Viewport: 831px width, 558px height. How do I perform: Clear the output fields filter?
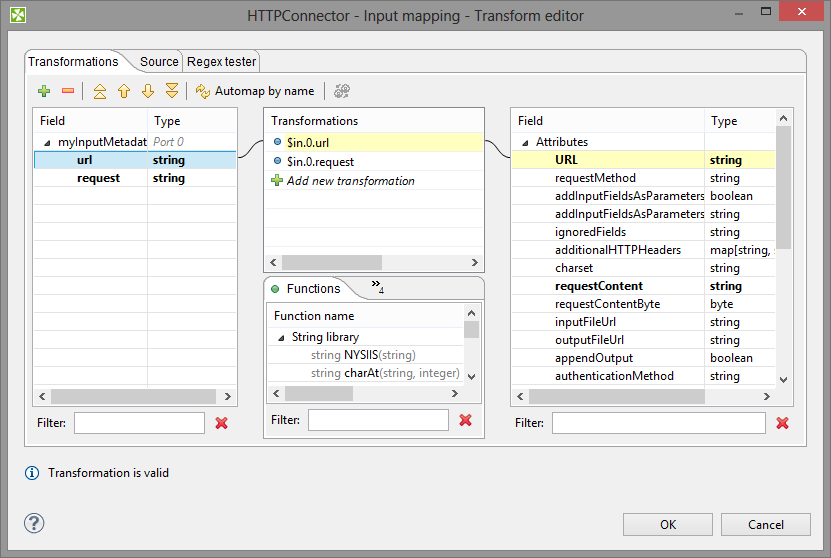[782, 423]
